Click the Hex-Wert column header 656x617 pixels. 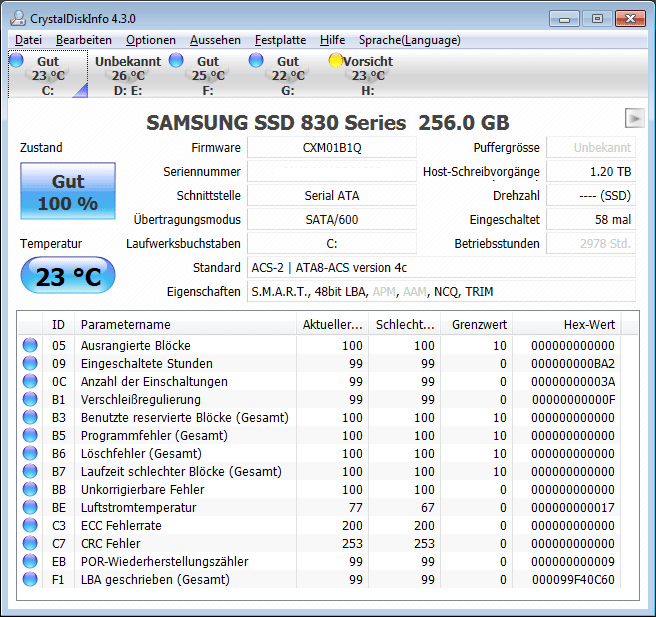pyautogui.click(x=567, y=325)
